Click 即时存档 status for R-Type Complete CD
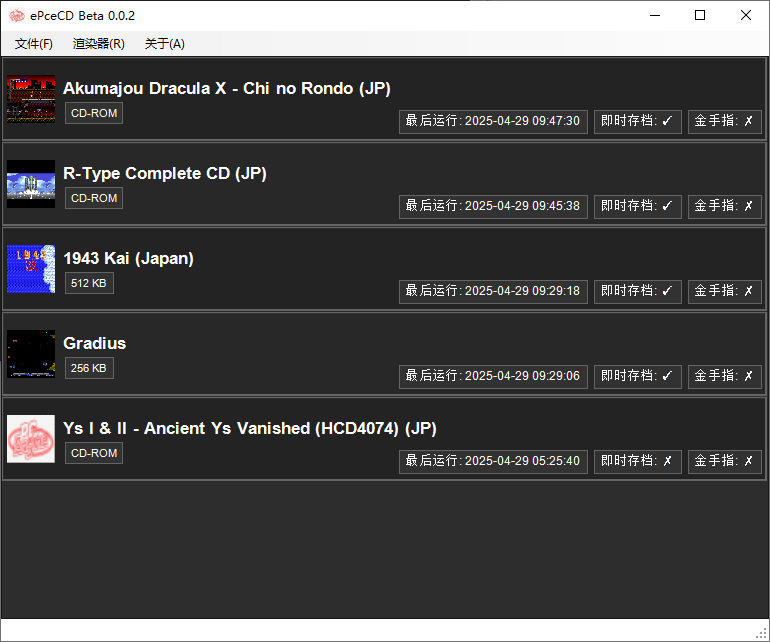The width and height of the screenshot is (770, 642). [x=637, y=206]
